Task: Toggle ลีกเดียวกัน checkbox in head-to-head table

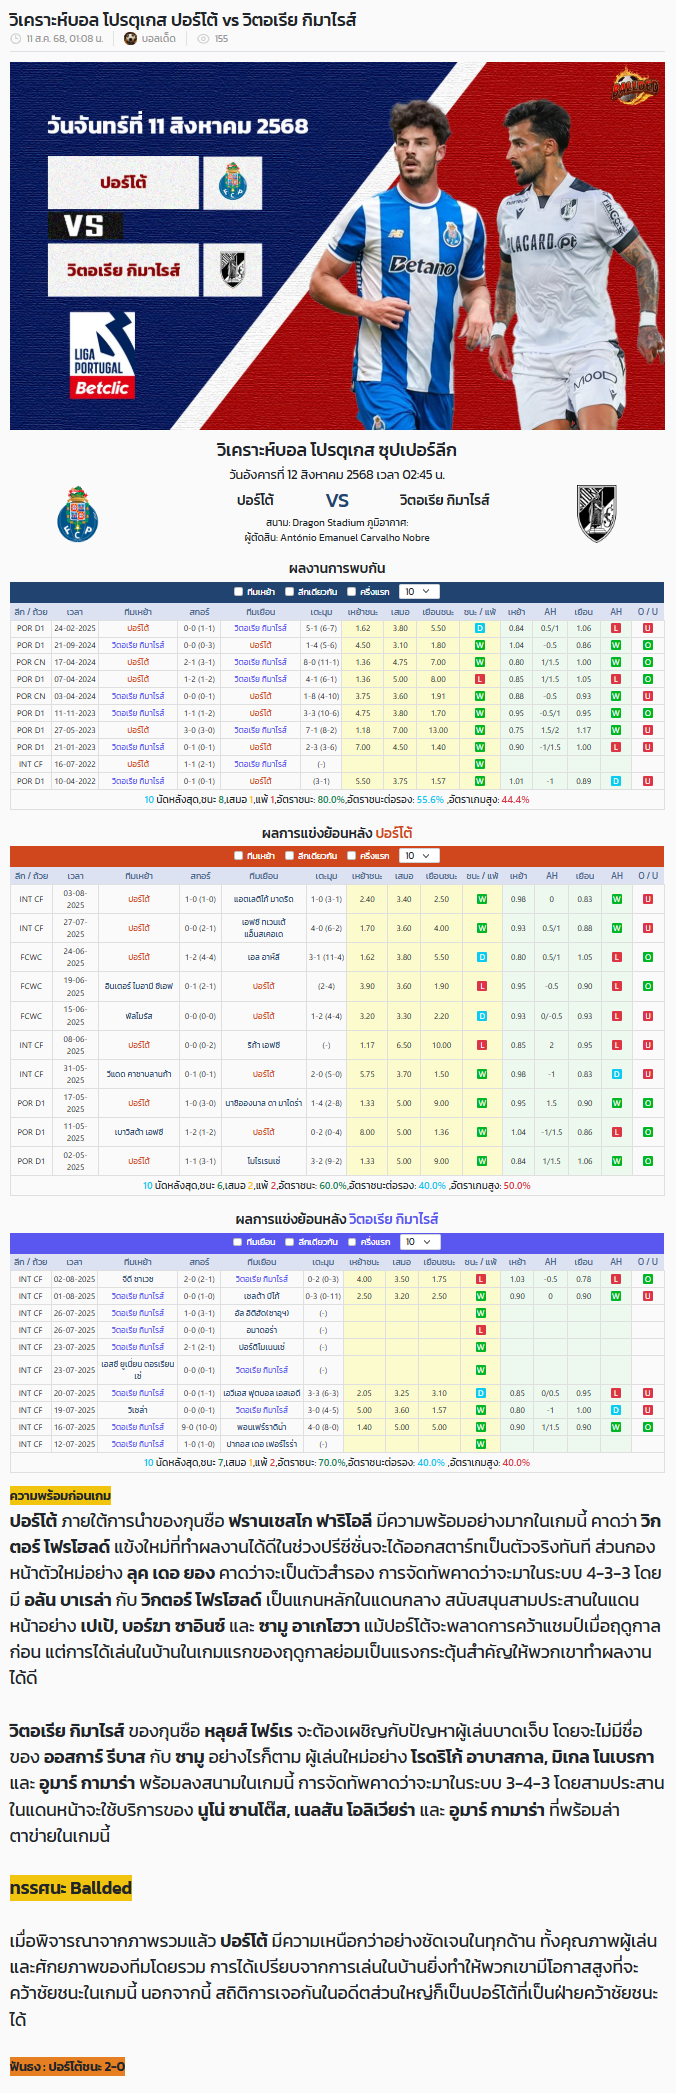Action: click(289, 592)
